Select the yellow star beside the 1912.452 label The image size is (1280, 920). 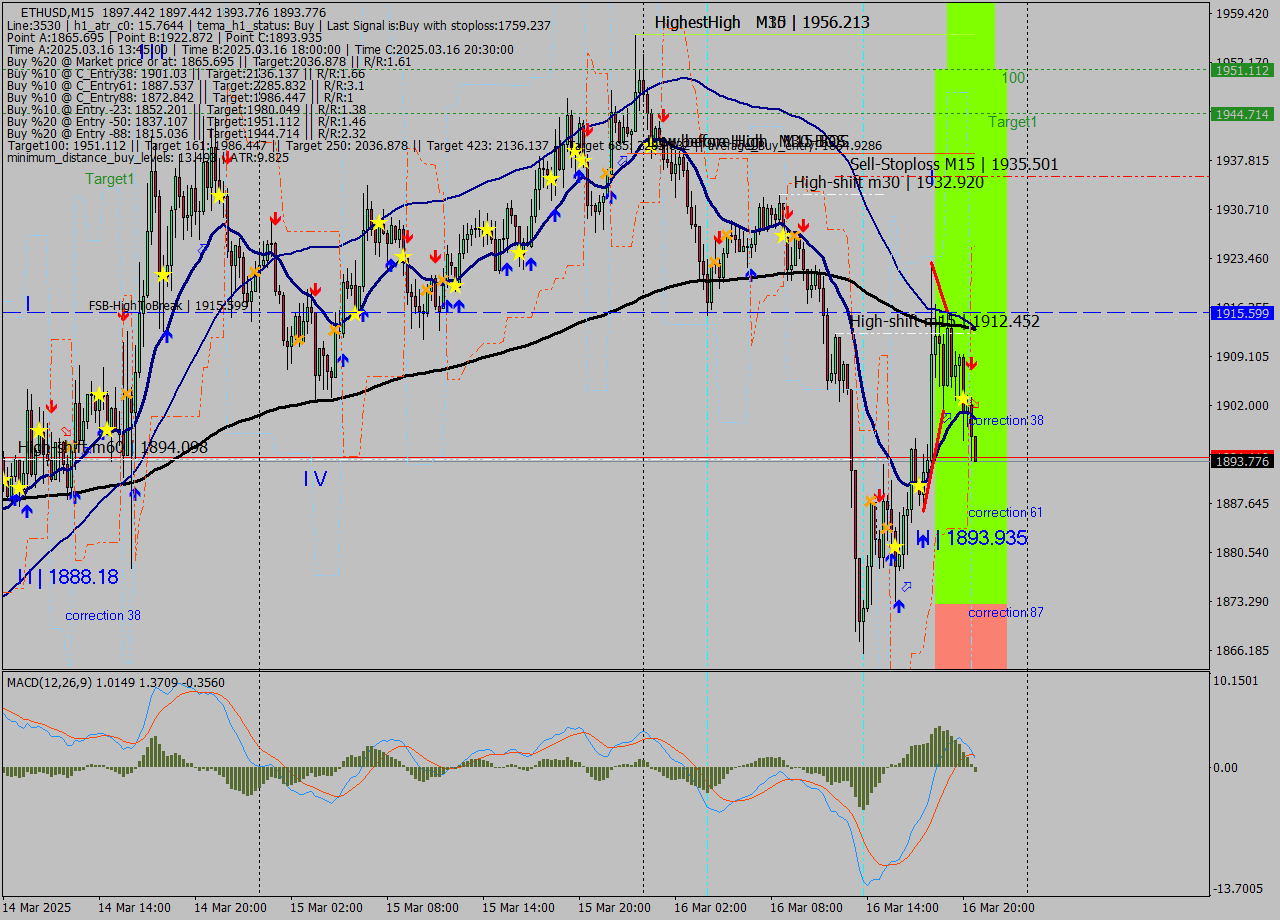(x=962, y=398)
